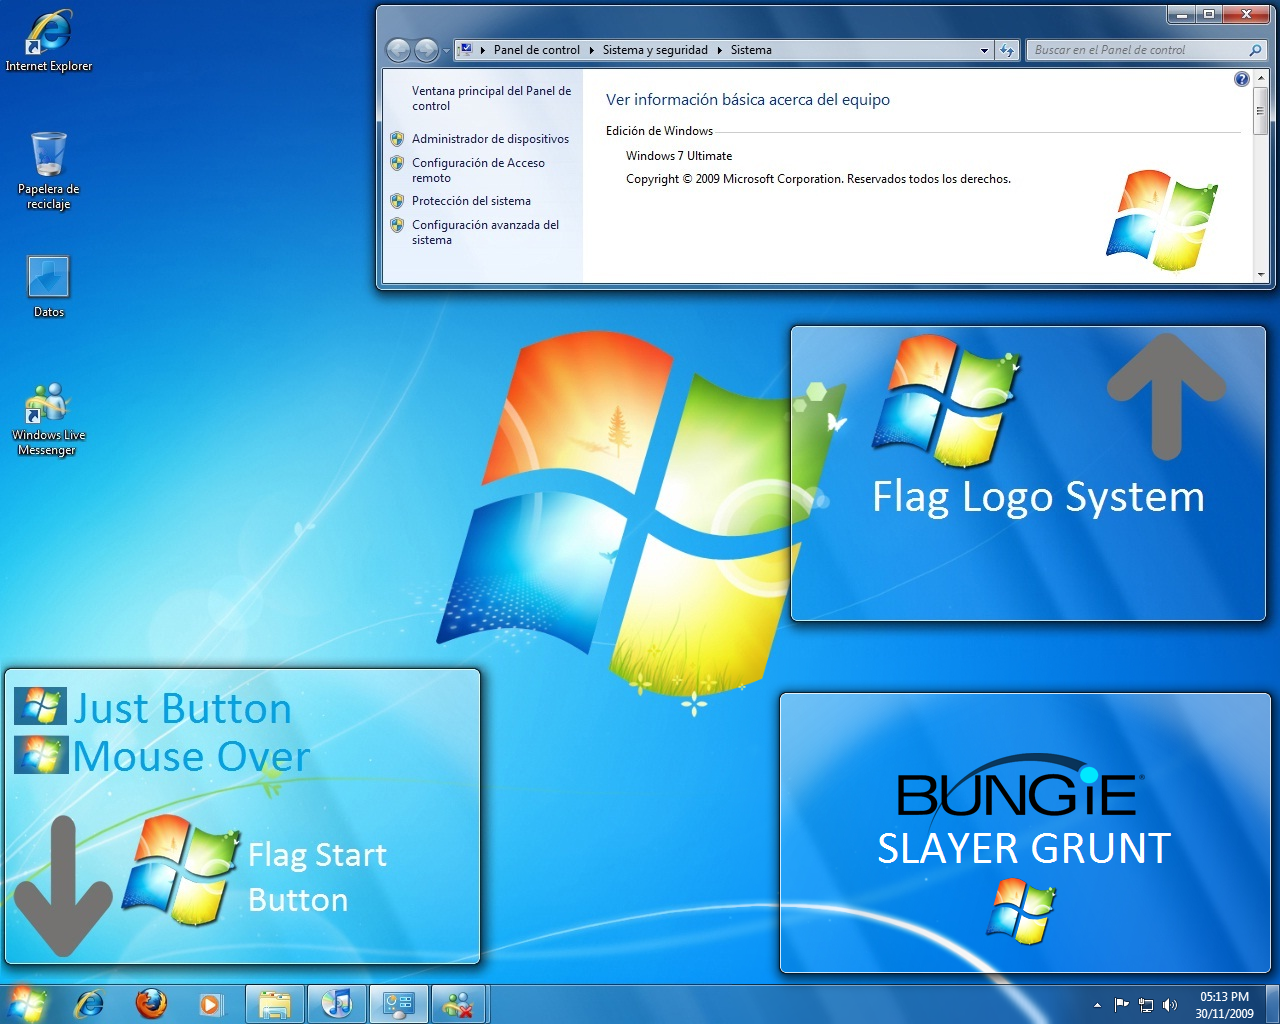Click the Help question mark in the System window
Image resolution: width=1280 pixels, height=1024 pixels.
pyautogui.click(x=1241, y=78)
